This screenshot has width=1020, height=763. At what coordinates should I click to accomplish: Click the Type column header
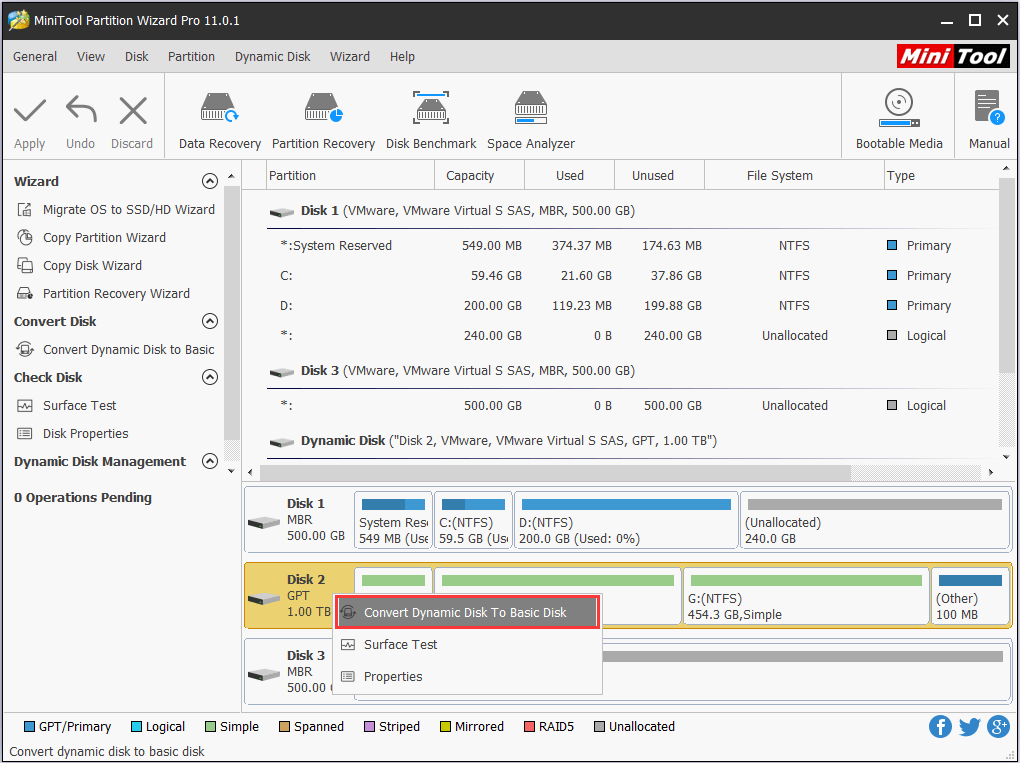[941, 176]
